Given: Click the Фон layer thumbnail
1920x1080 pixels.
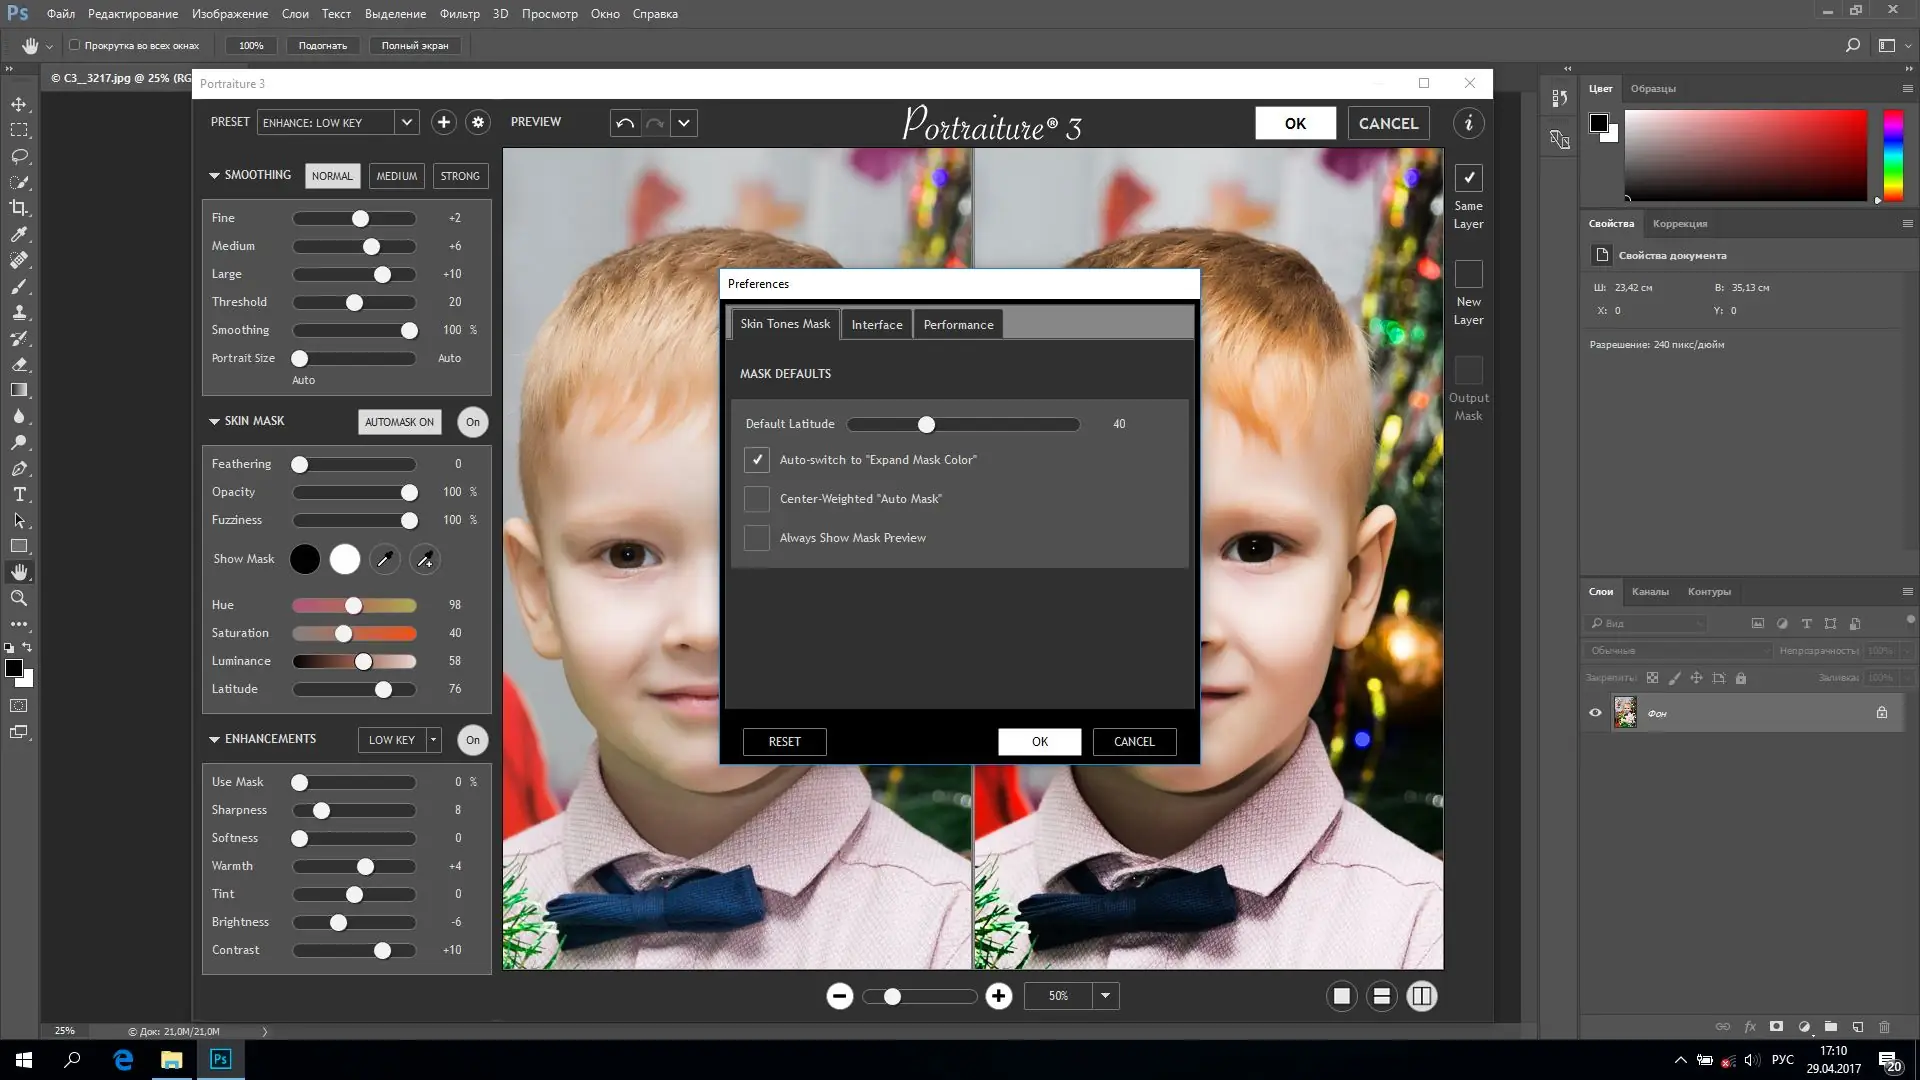Looking at the screenshot, I should click(1625, 712).
